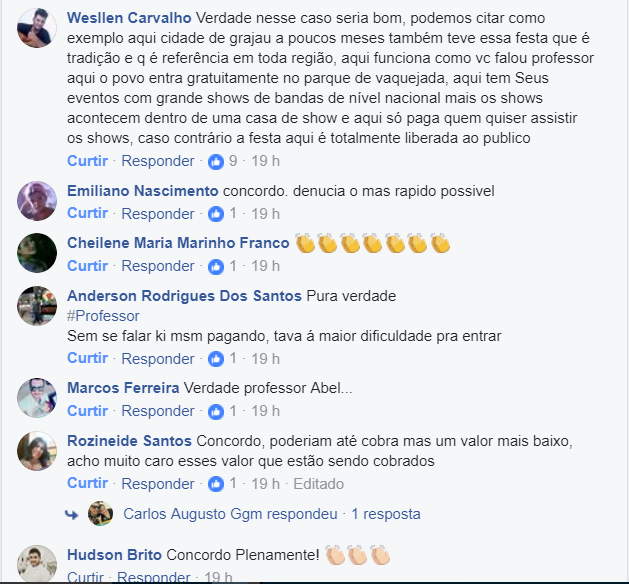Screen dimensions: 629x584
Task: Open Wesllen Carvalho's profile name link
Action: 129,18
